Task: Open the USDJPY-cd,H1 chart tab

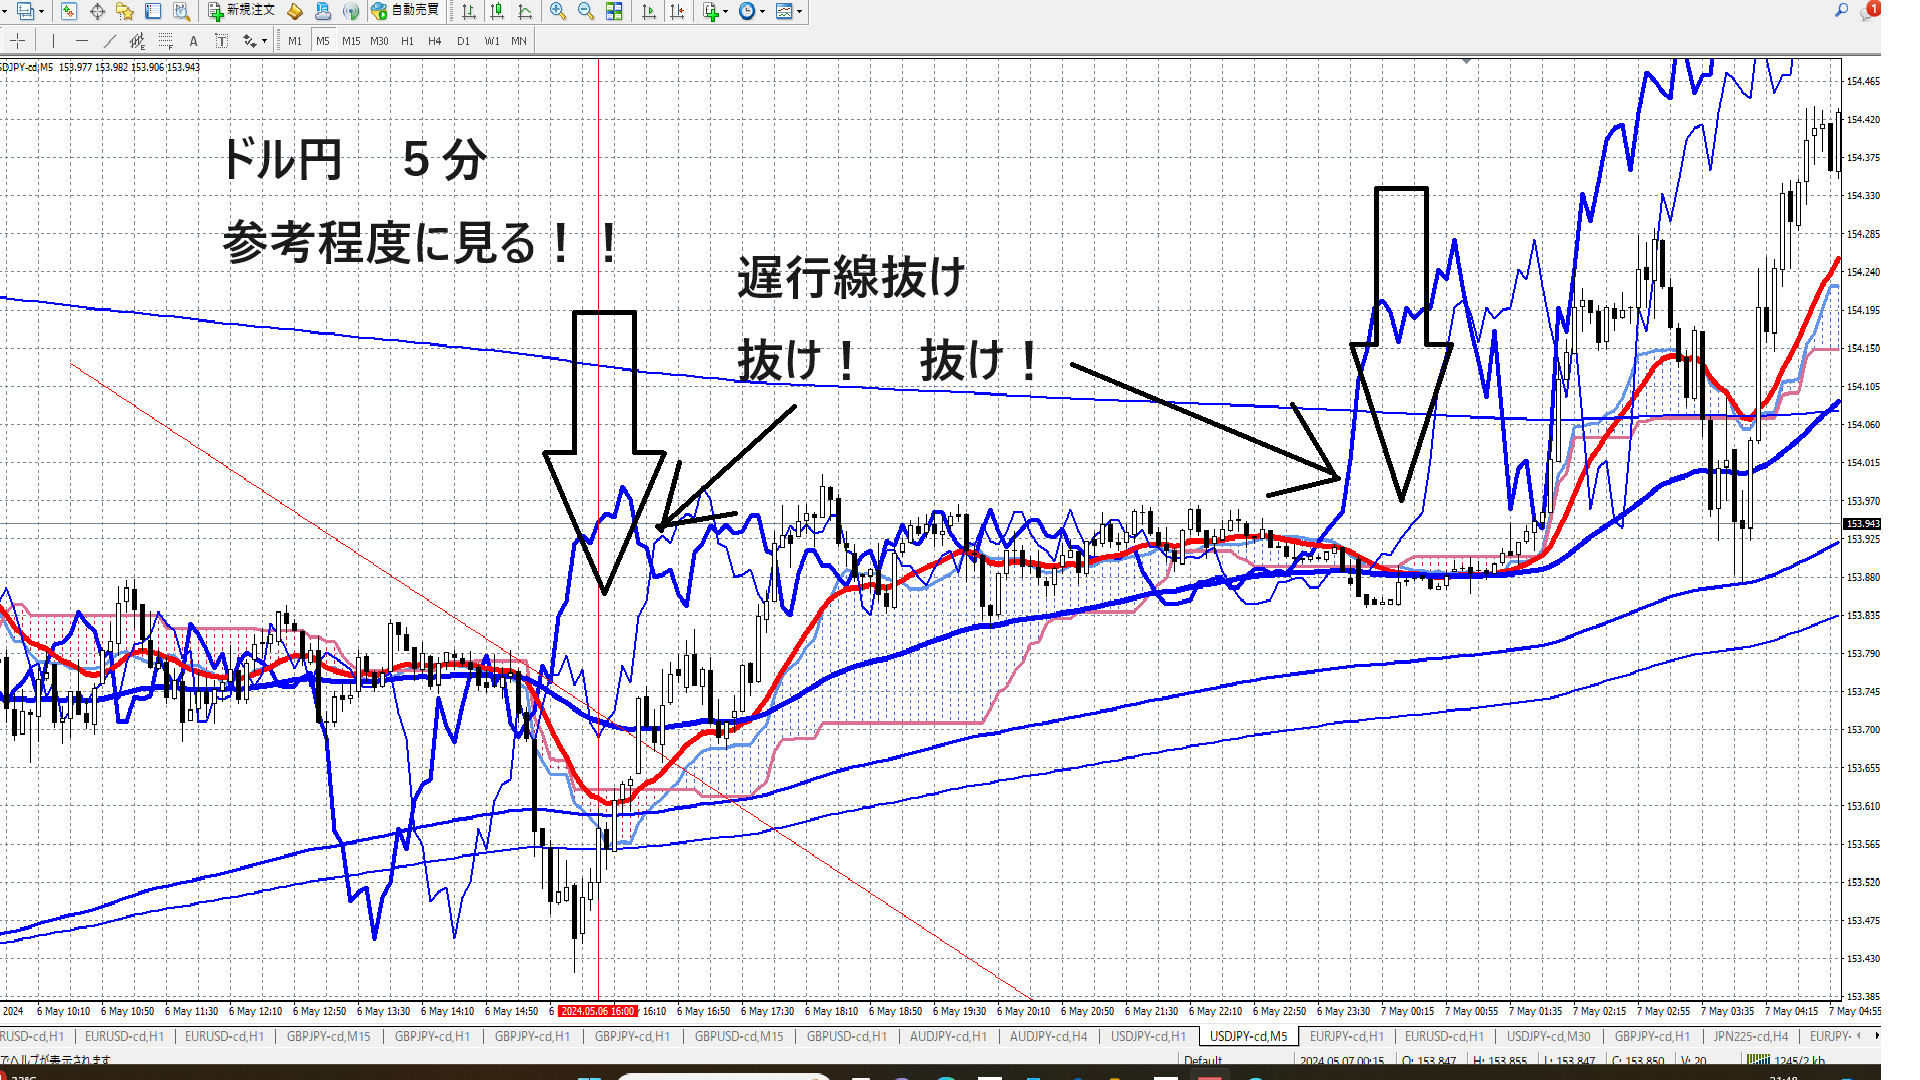Action: pos(1148,1036)
